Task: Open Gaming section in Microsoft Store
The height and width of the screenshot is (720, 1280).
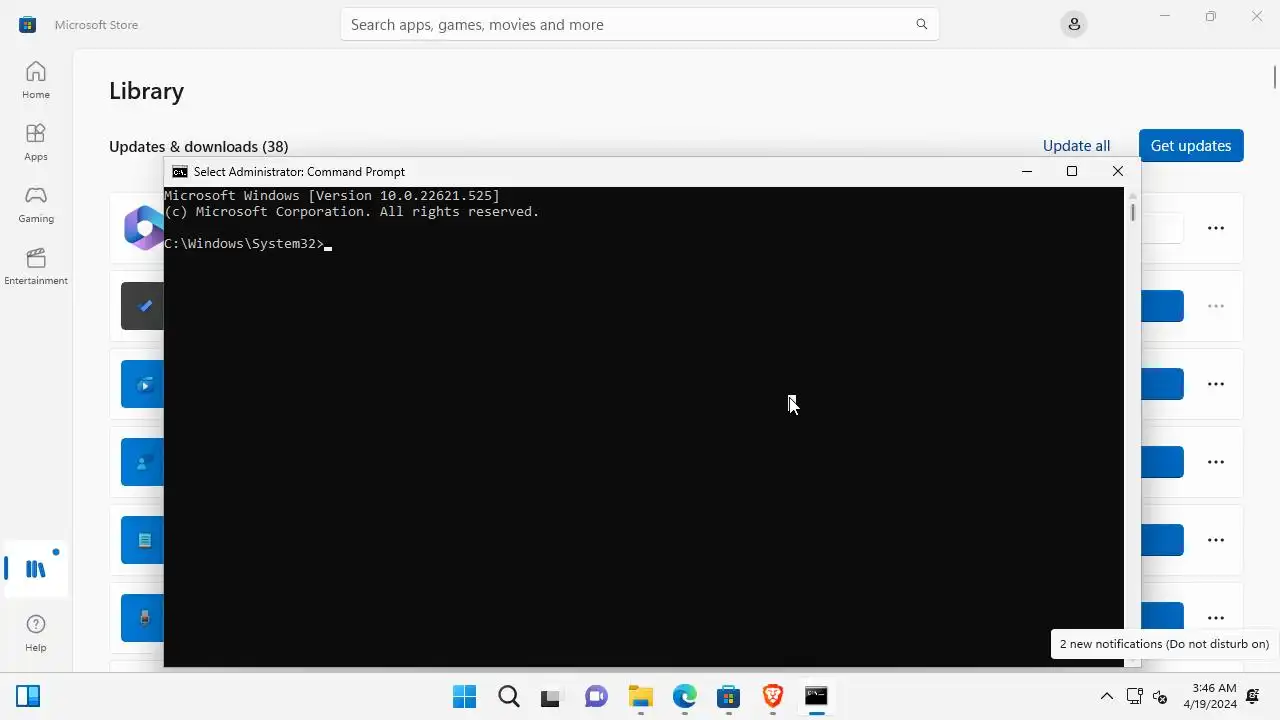Action: [36, 204]
